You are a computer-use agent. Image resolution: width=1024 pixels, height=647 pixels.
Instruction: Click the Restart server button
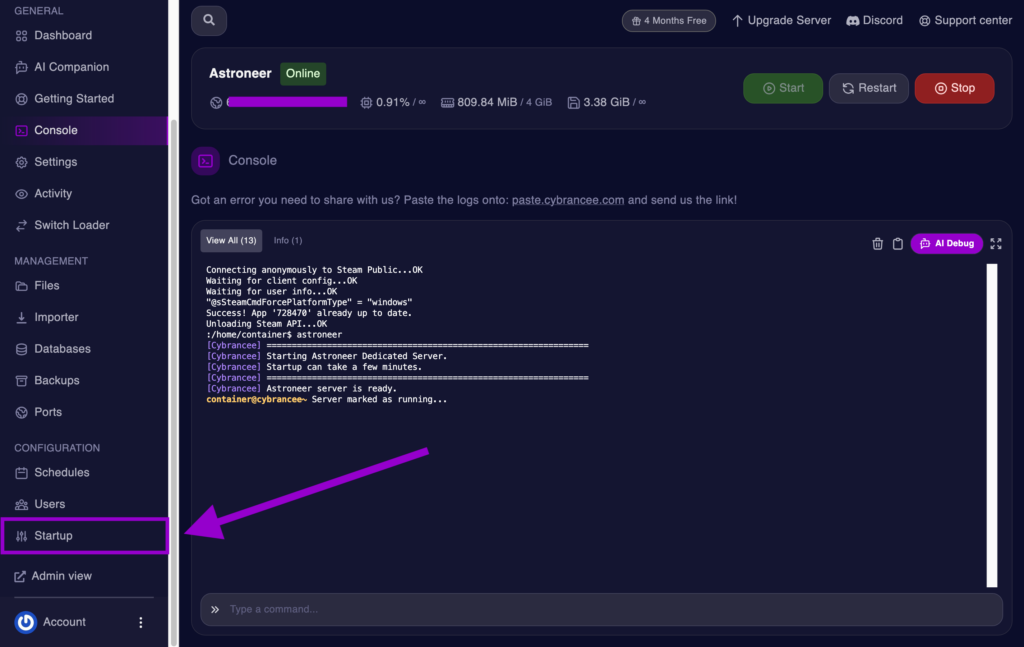(869, 88)
